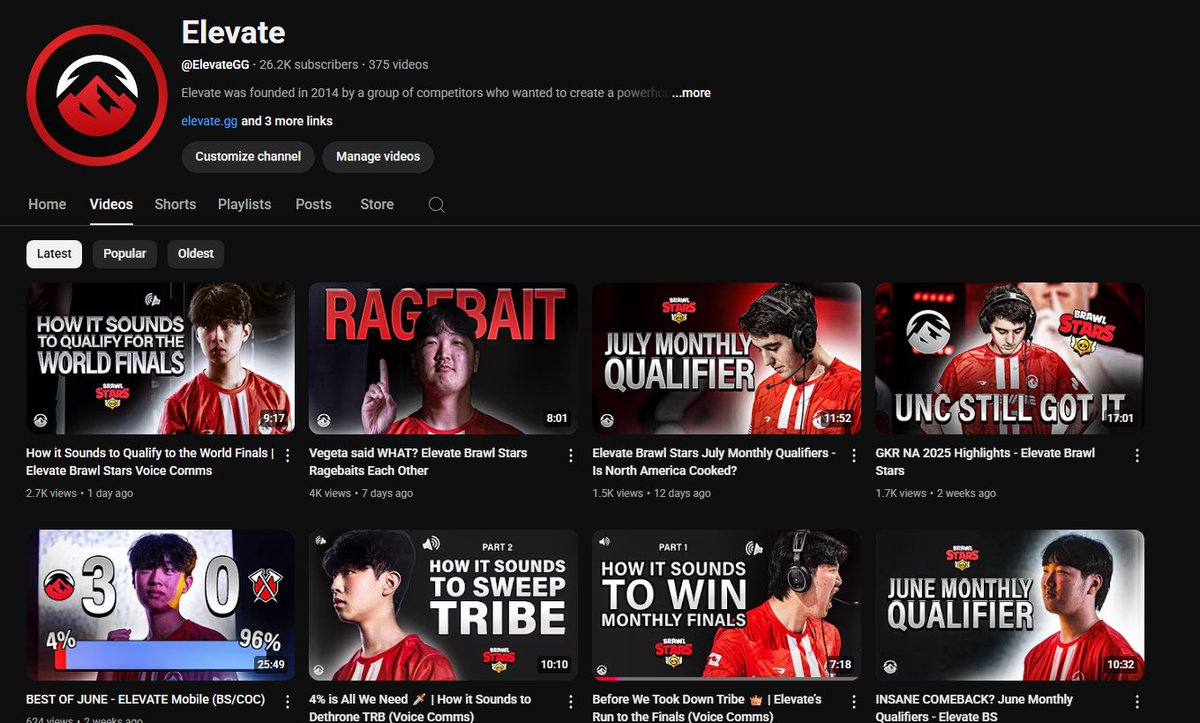Open options menu for Before We Took Down Tribe

coord(854,702)
